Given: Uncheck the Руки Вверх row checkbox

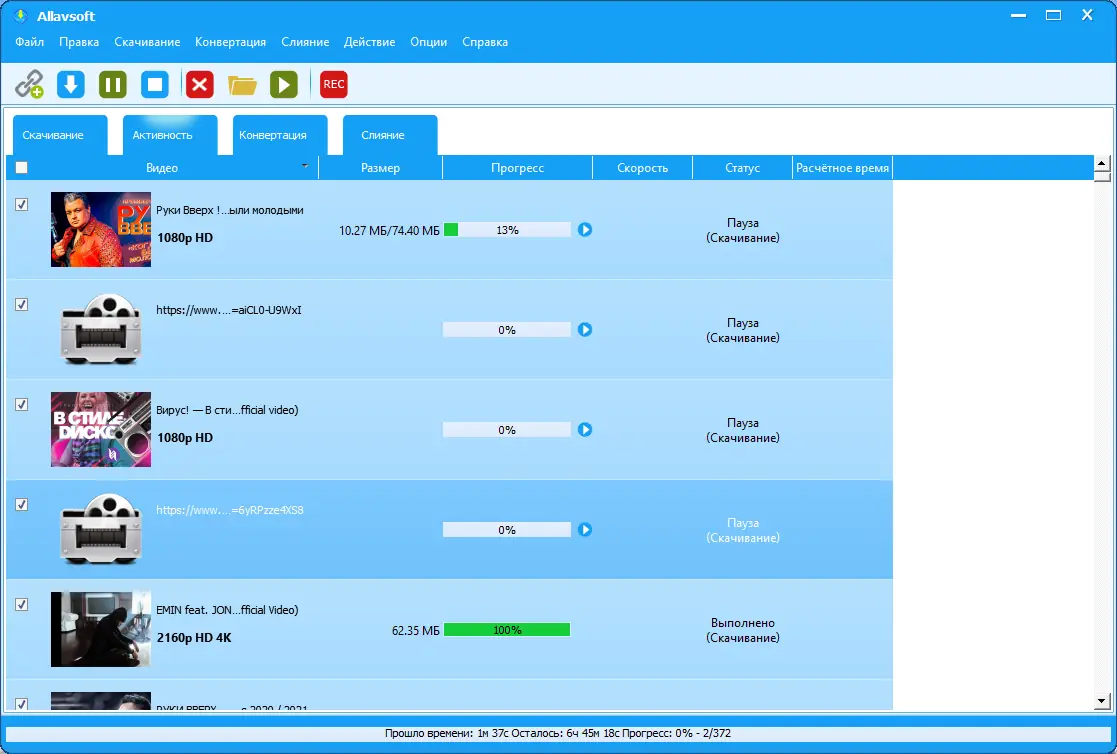Looking at the screenshot, I should coord(21,205).
